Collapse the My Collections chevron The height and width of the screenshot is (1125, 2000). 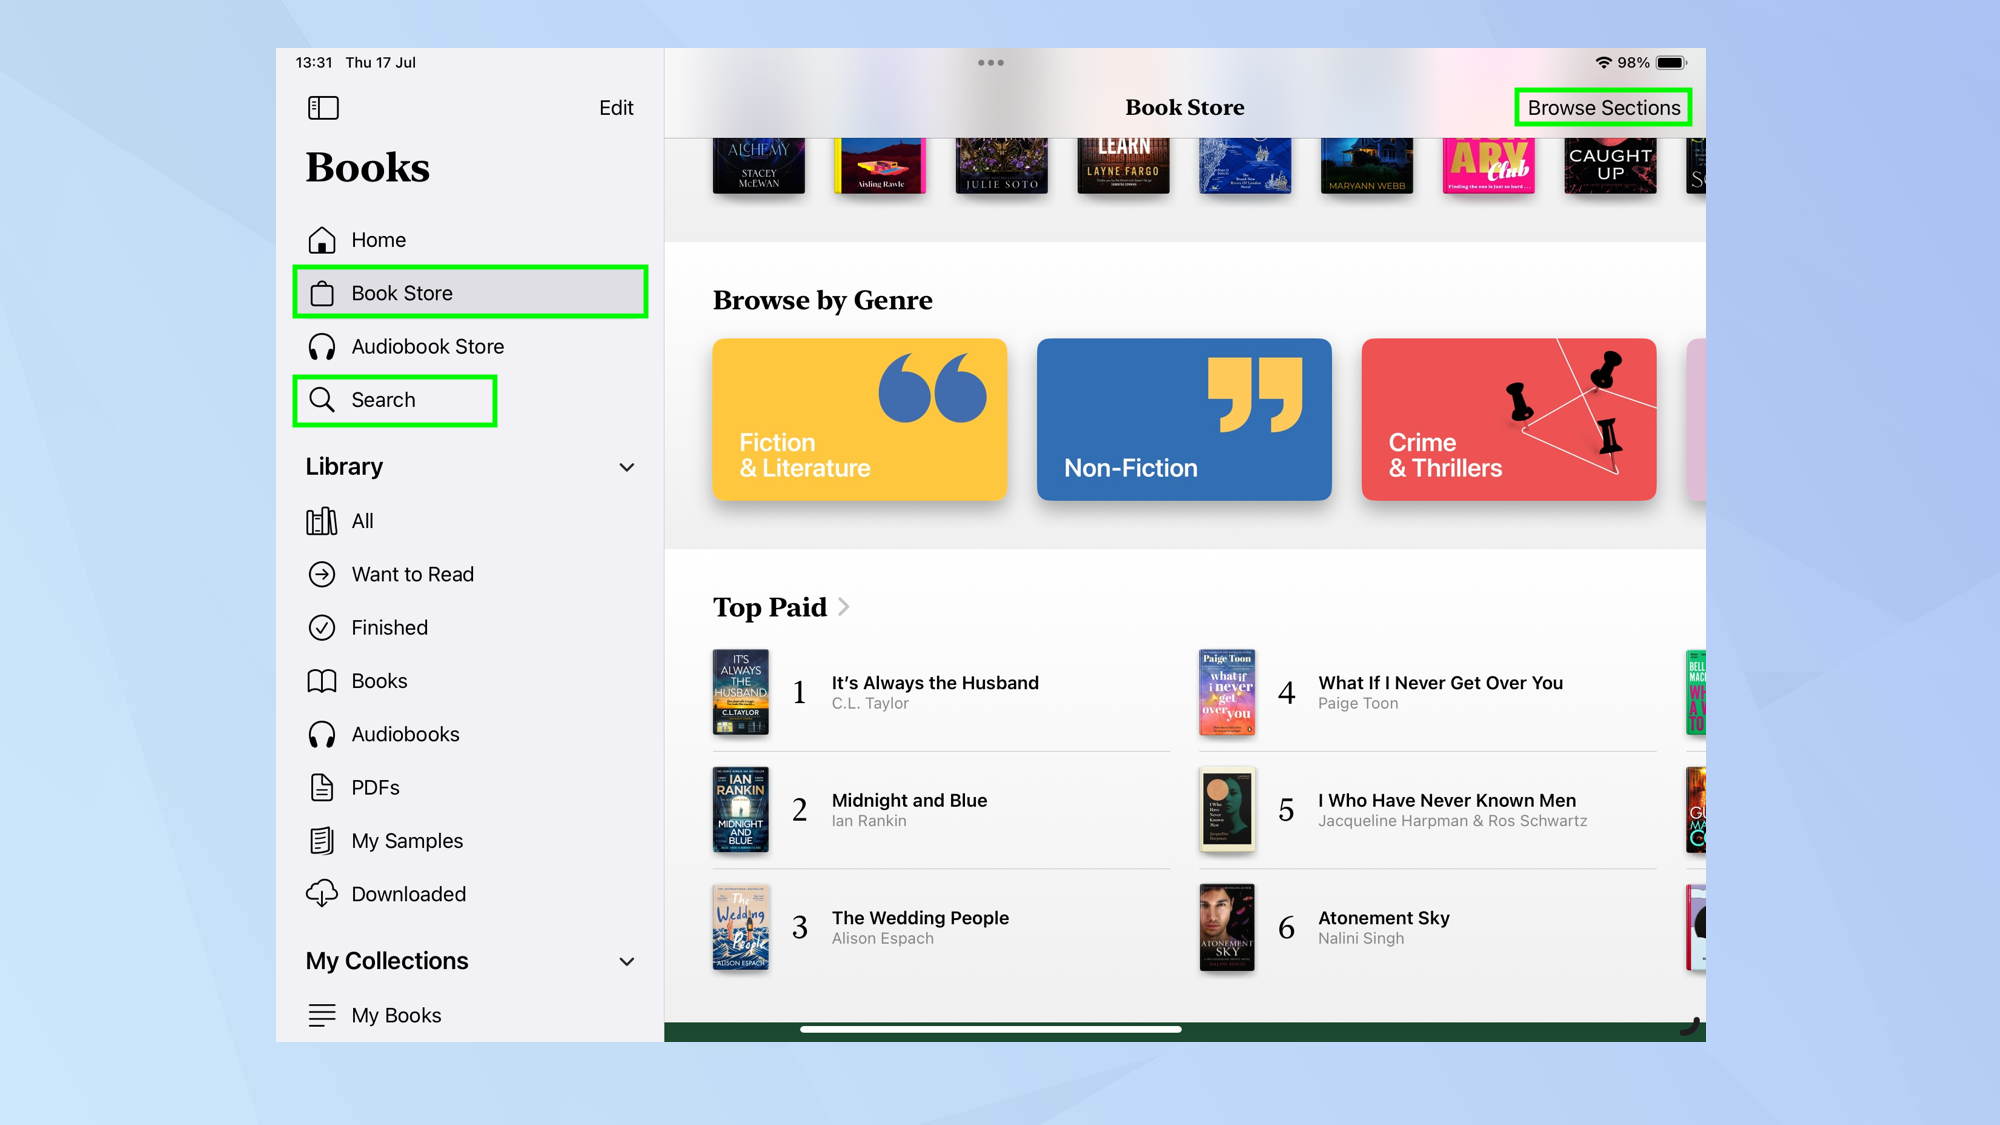click(627, 962)
